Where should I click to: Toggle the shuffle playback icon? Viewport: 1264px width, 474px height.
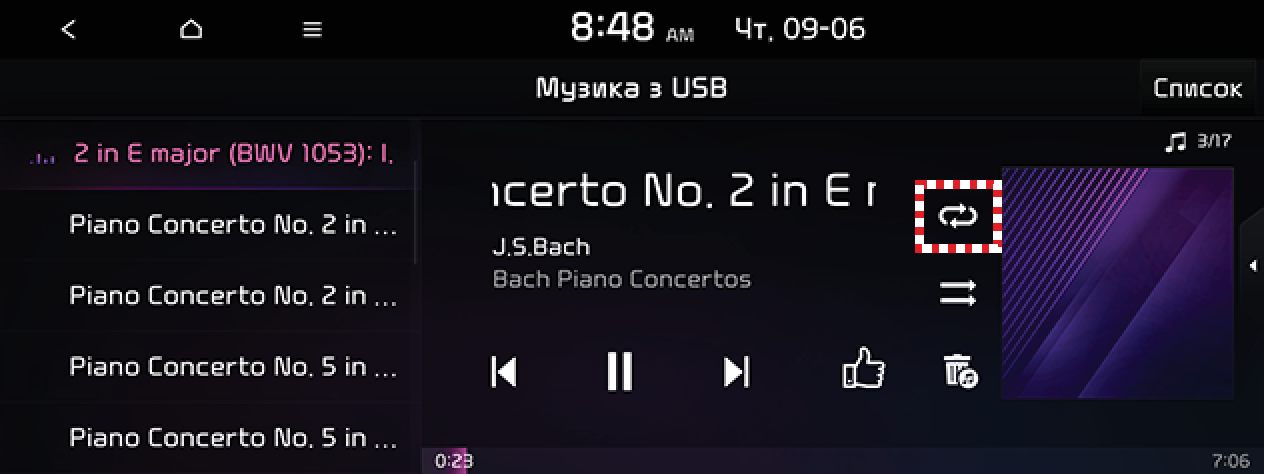[958, 293]
